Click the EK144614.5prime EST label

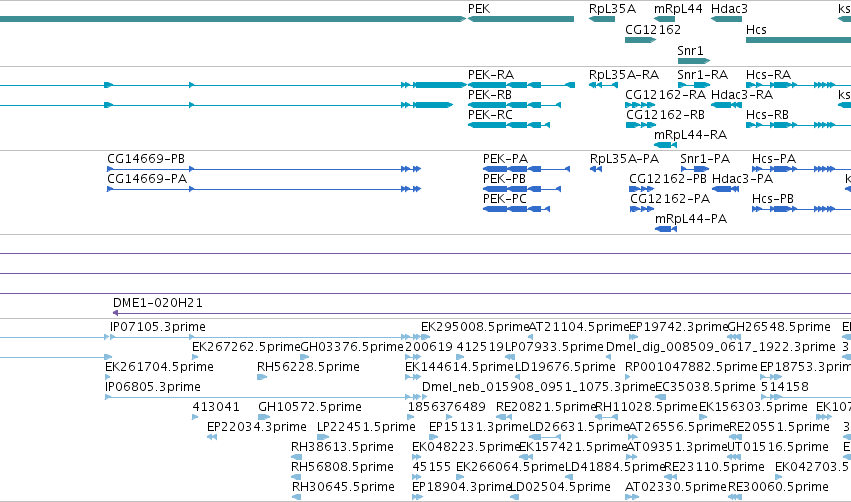[459, 367]
